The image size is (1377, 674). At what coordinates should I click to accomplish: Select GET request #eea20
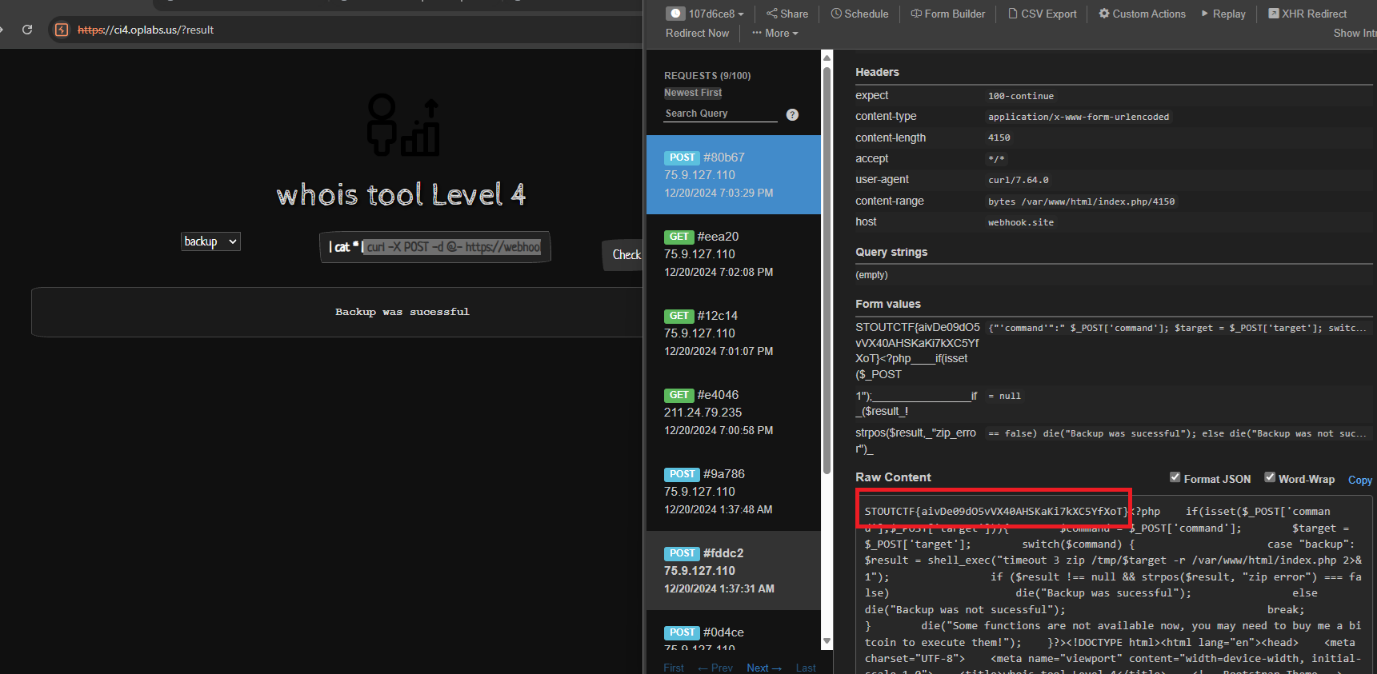tap(733, 254)
